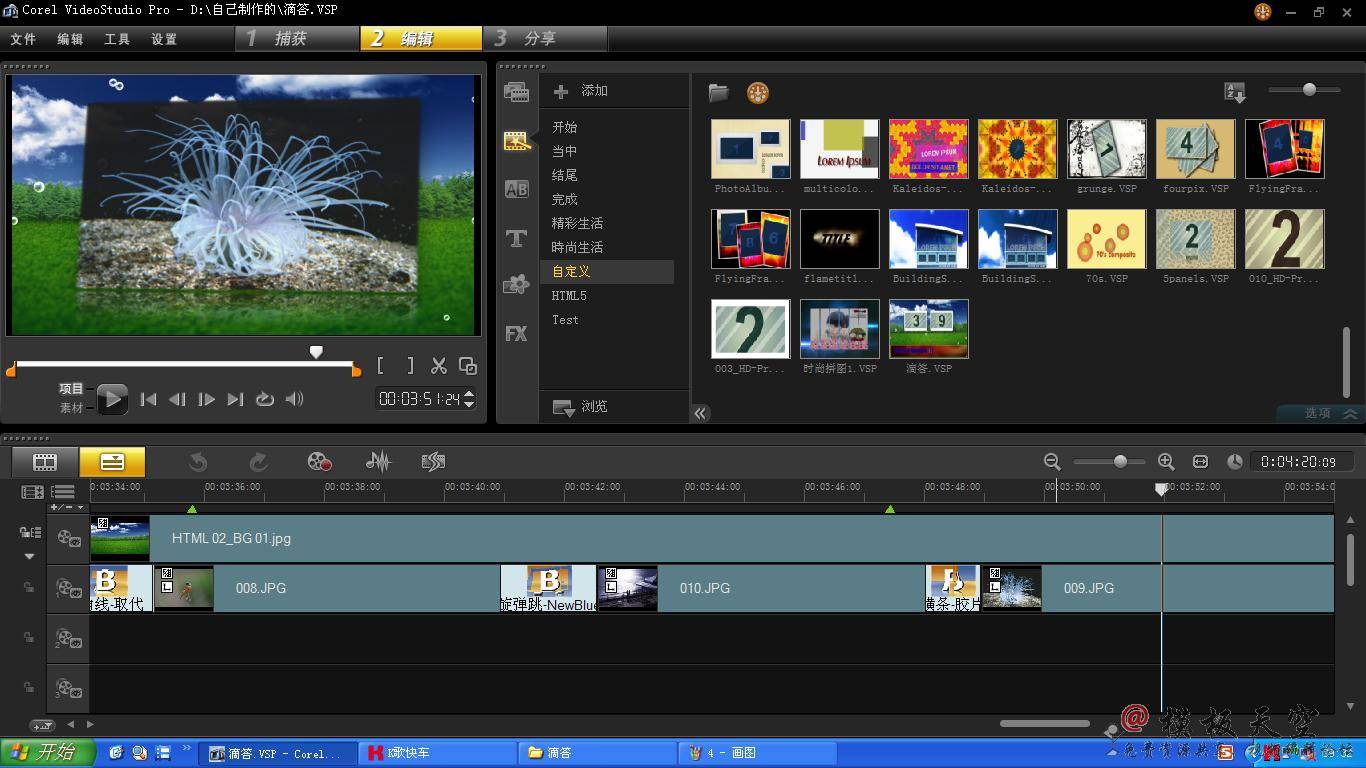Open the library folder icon

coord(718,93)
